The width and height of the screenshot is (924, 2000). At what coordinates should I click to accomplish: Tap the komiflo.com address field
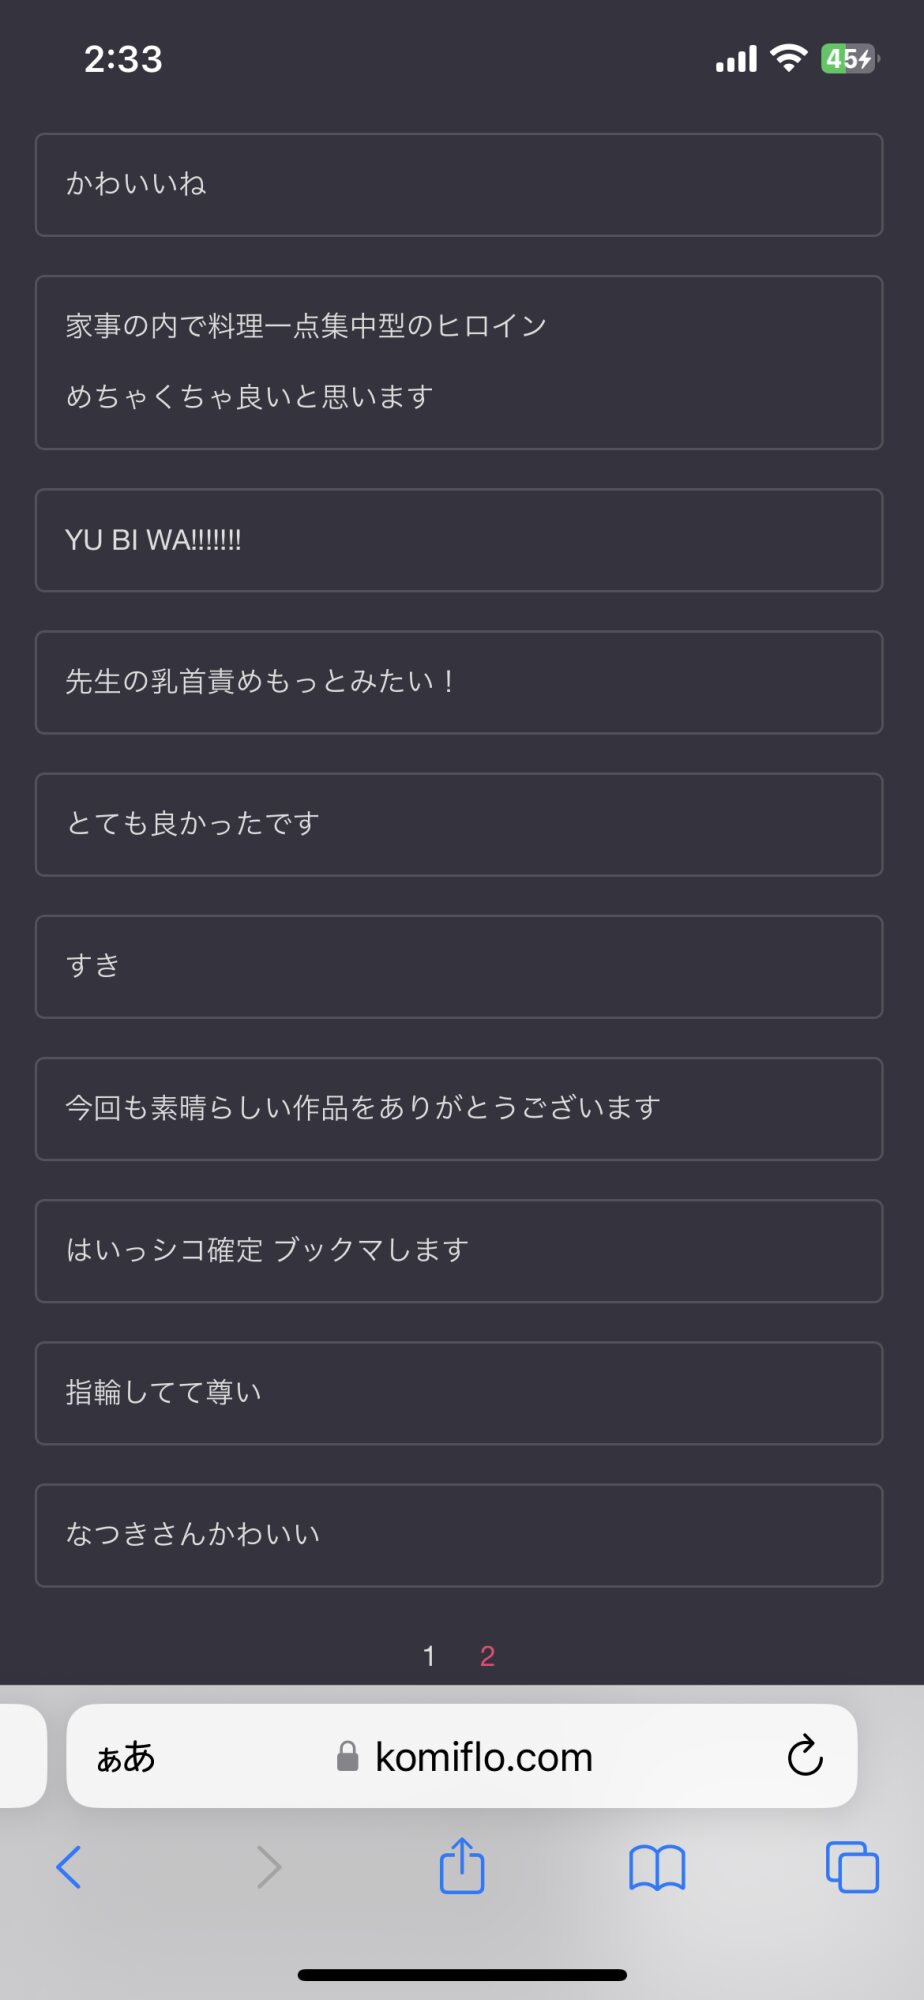483,1757
